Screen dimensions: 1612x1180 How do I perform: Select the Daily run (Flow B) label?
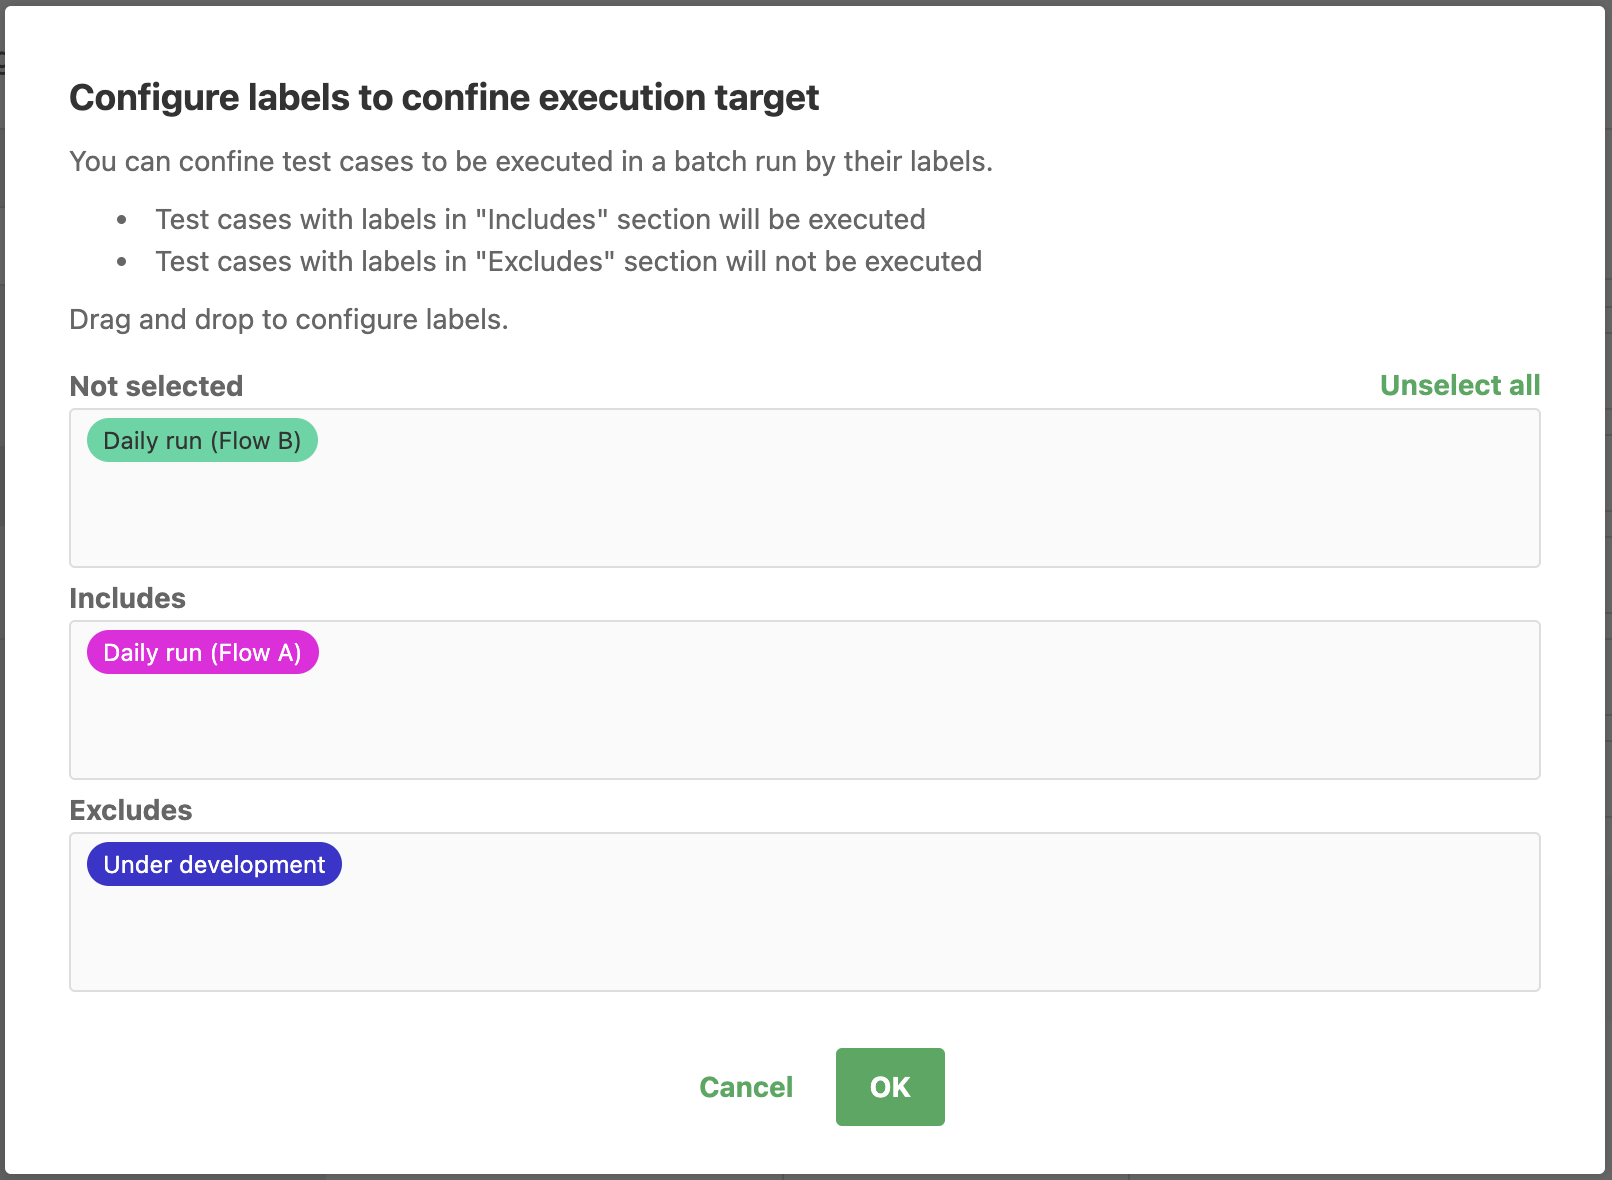[202, 440]
